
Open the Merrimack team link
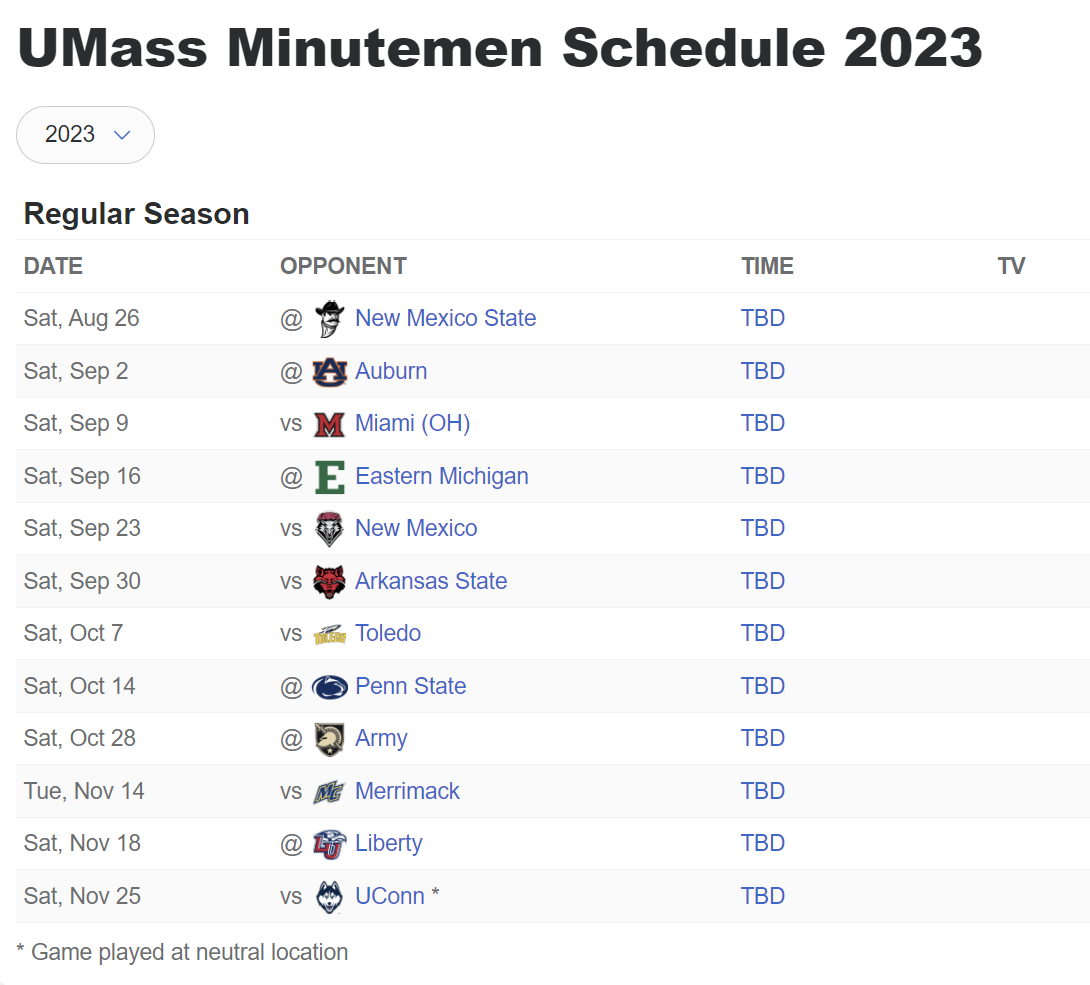(x=407, y=791)
